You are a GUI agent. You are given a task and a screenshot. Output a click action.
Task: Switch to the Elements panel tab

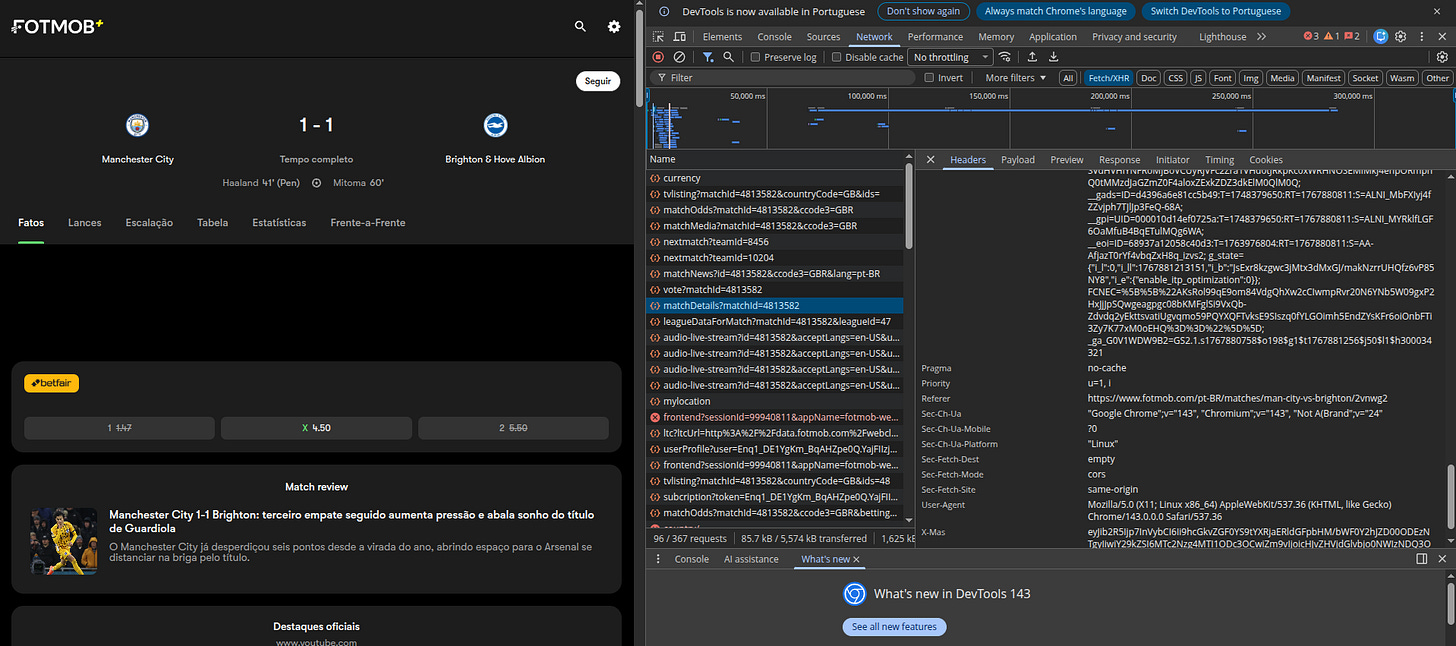click(x=722, y=37)
